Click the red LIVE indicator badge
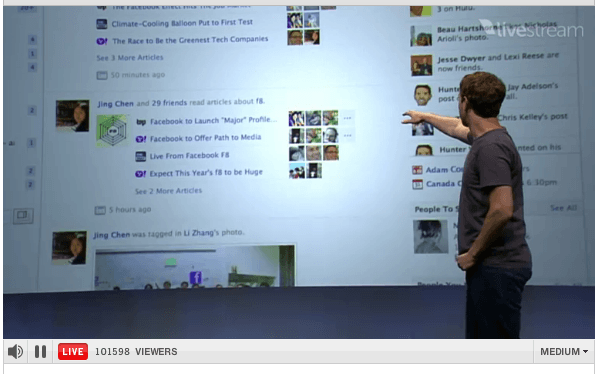The width and height of the screenshot is (603, 374). (x=73, y=351)
